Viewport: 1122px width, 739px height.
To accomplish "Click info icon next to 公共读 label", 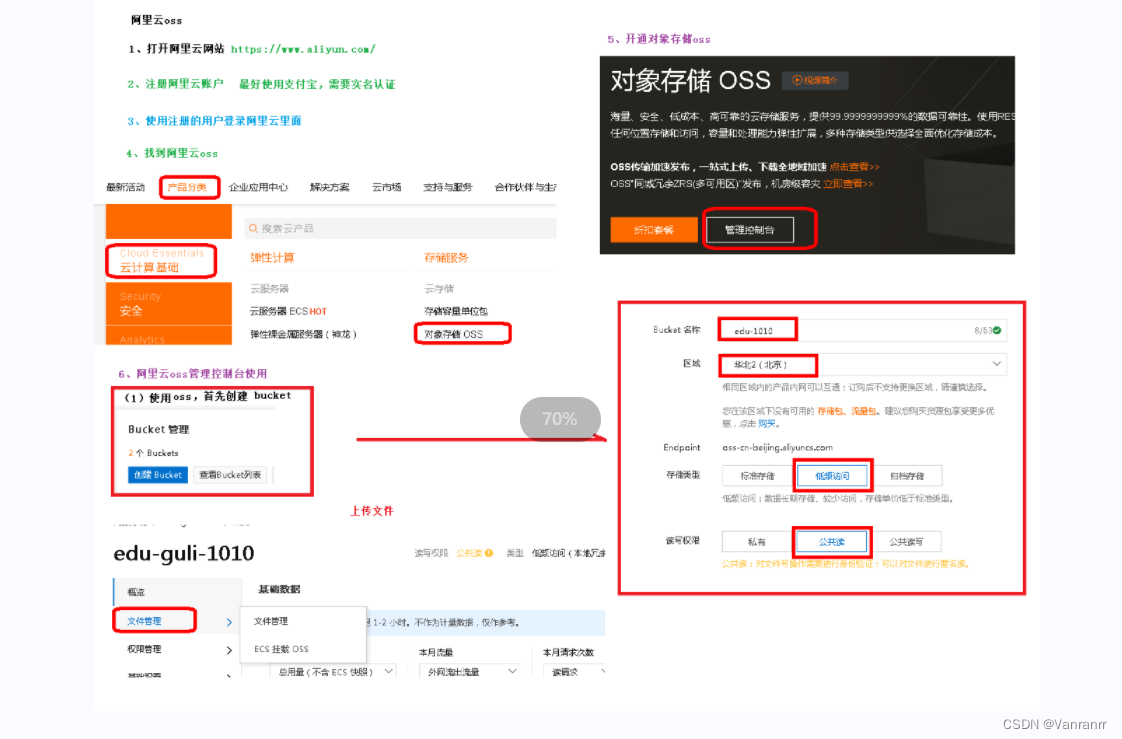I will (x=489, y=553).
